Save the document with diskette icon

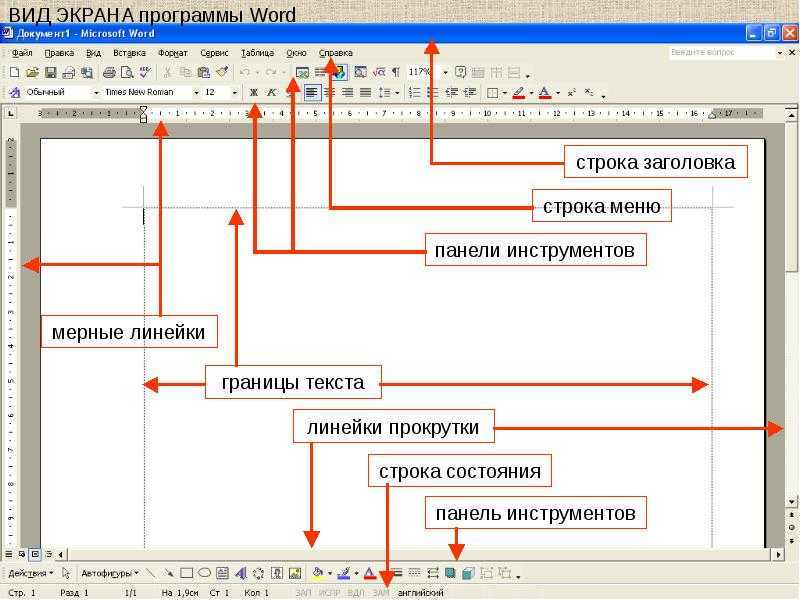(50, 72)
